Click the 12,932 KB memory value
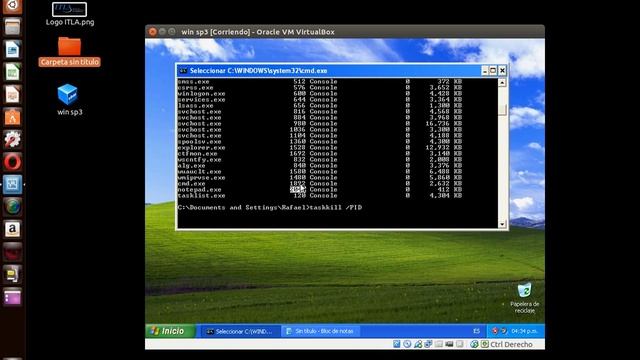 443,147
